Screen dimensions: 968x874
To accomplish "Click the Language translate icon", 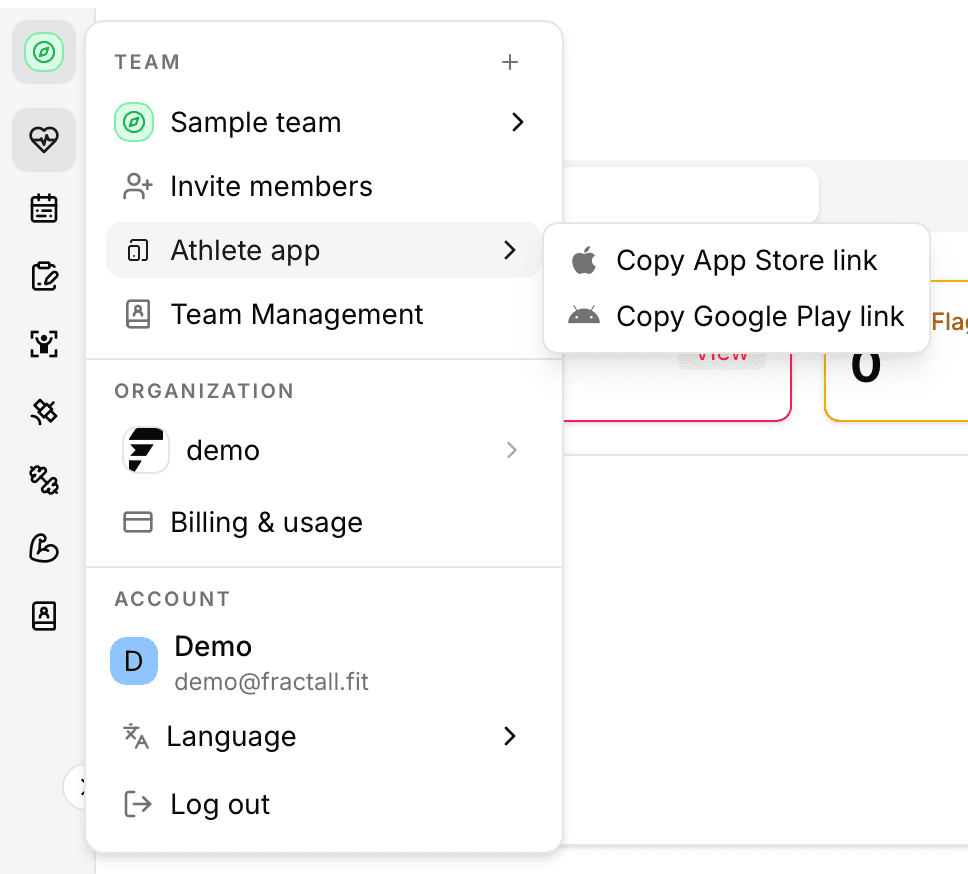I will (136, 736).
